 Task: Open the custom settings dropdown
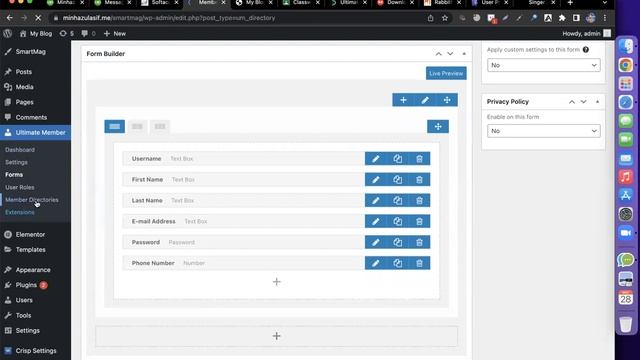tap(544, 65)
